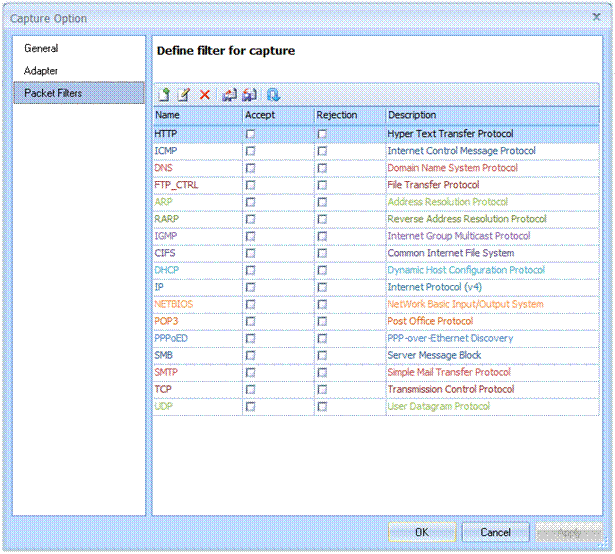Click 'PPP-over-Ethernet Discovery' description
Image resolution: width=615 pixels, height=554 pixels.
[x=450, y=338]
